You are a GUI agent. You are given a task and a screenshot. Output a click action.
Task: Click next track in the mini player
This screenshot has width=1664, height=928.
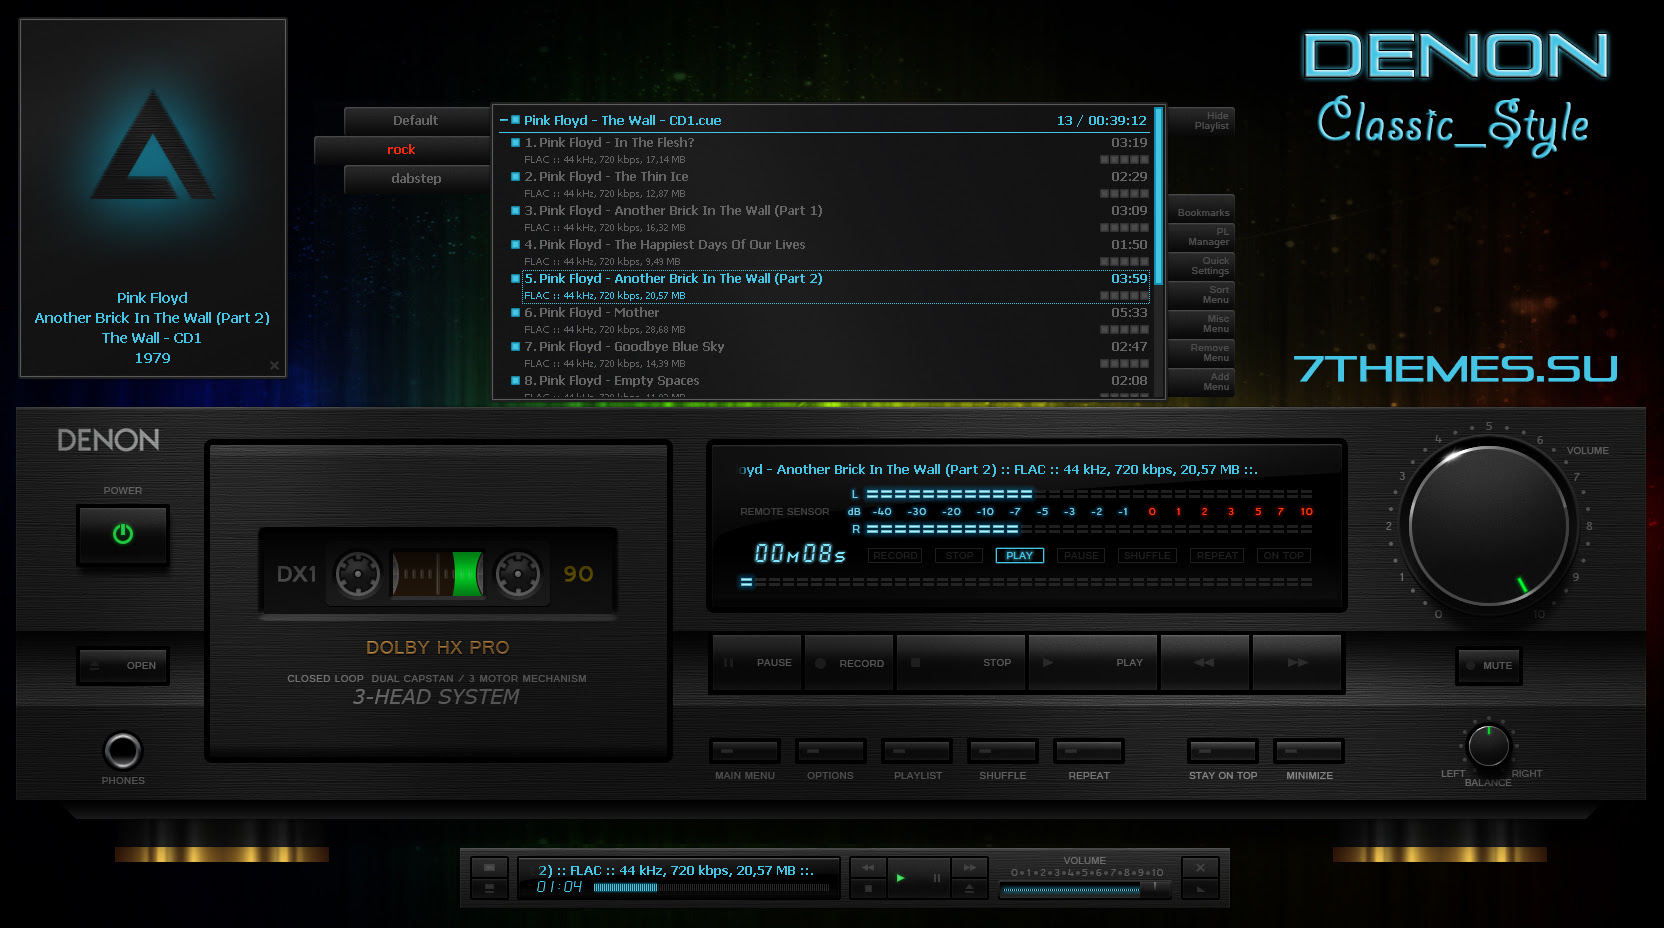(x=969, y=868)
